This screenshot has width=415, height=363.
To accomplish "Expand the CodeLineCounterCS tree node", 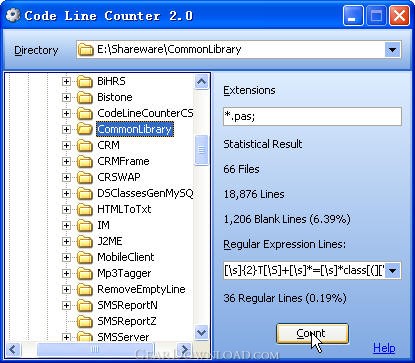I will [66, 113].
